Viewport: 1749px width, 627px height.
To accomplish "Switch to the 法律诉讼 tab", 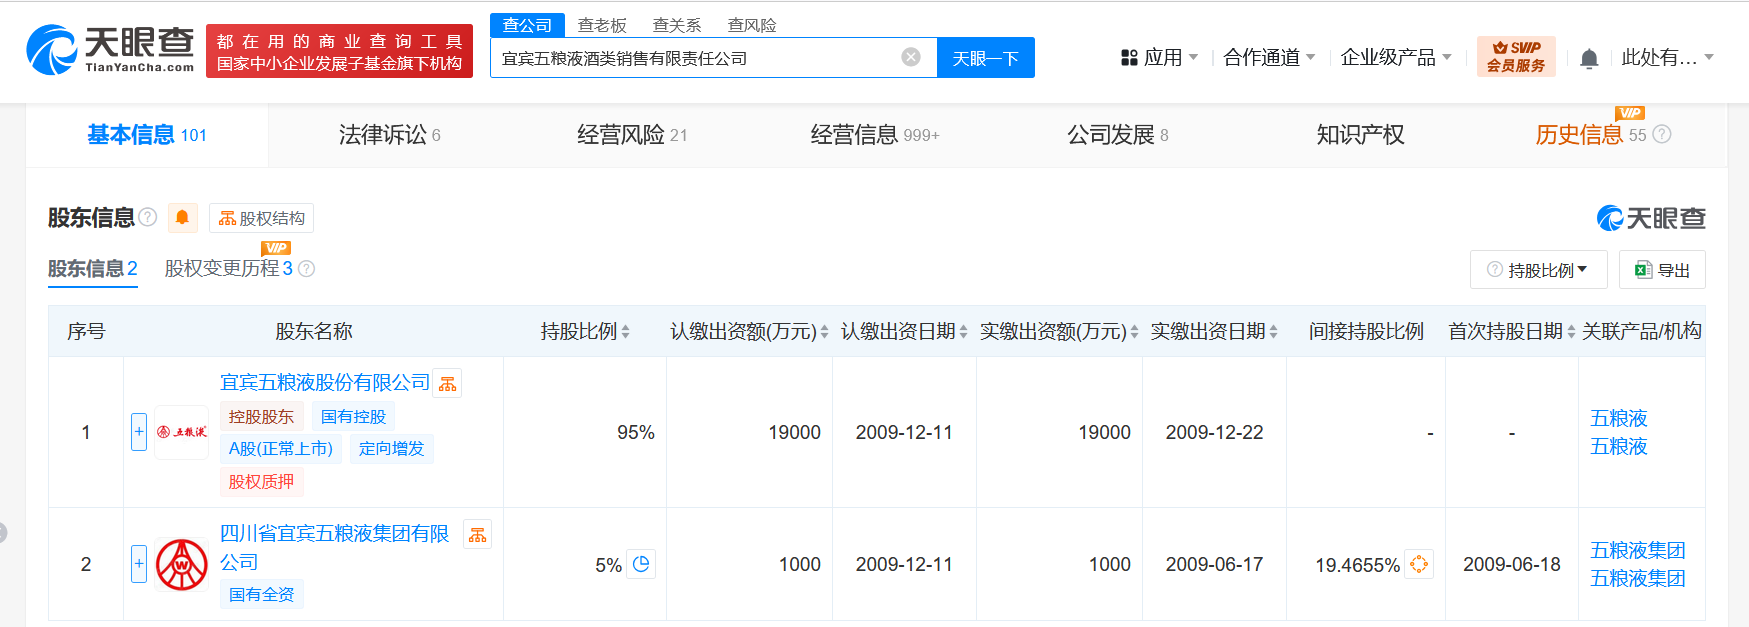I will point(389,135).
